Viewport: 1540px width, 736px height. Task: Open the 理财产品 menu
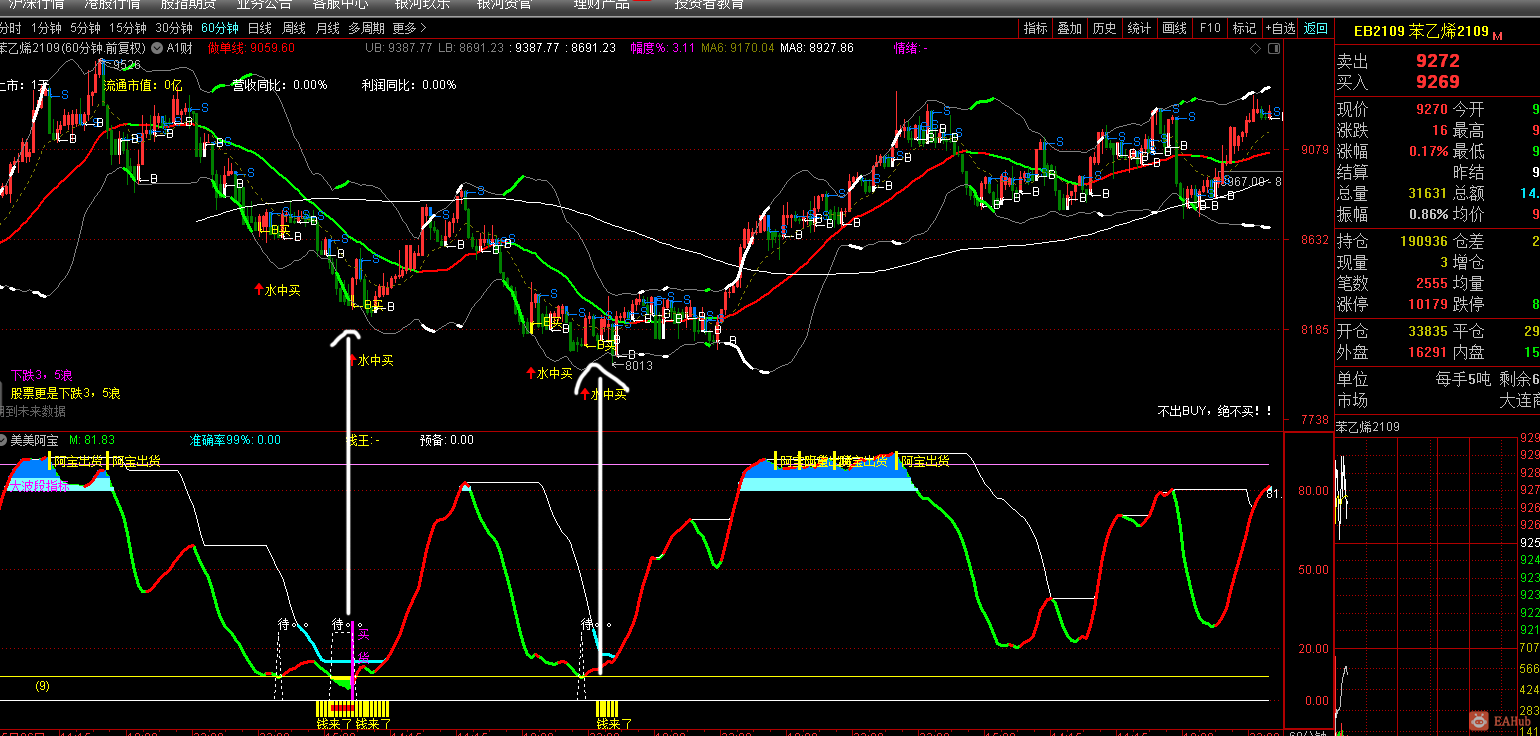[x=602, y=4]
